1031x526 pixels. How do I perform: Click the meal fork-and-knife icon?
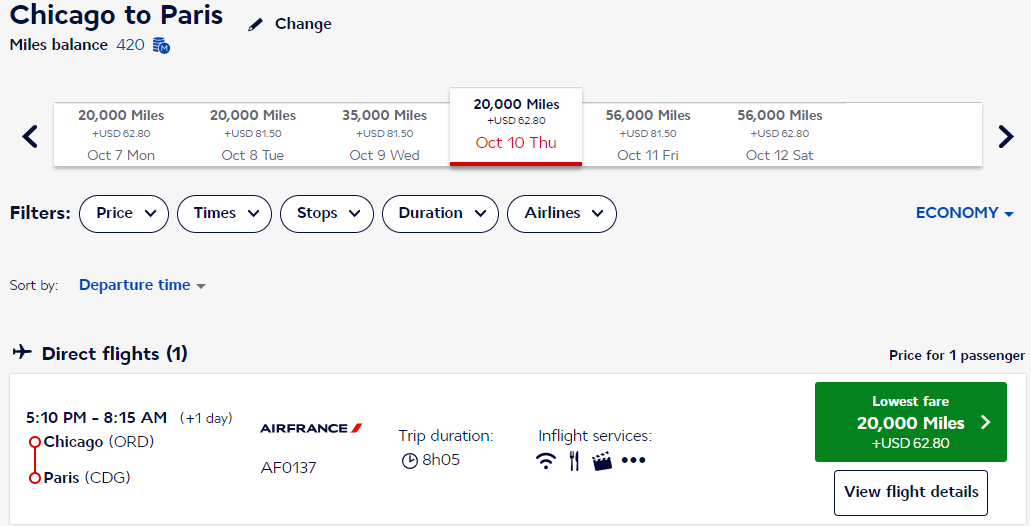click(x=574, y=461)
